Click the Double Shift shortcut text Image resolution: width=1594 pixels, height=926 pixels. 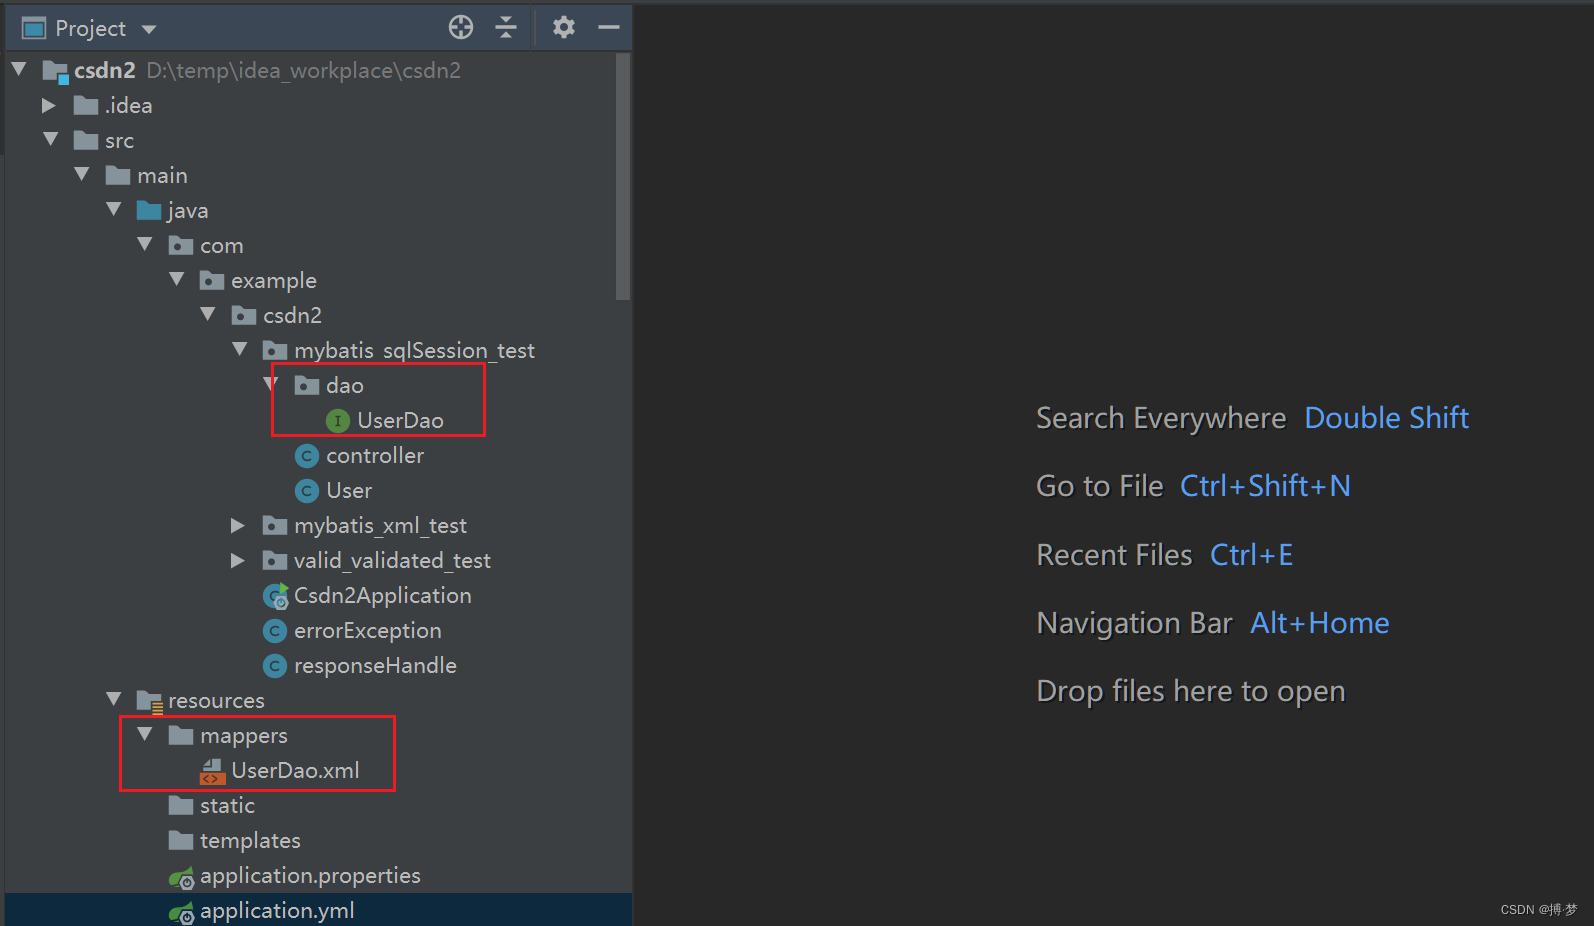pyautogui.click(x=1386, y=418)
